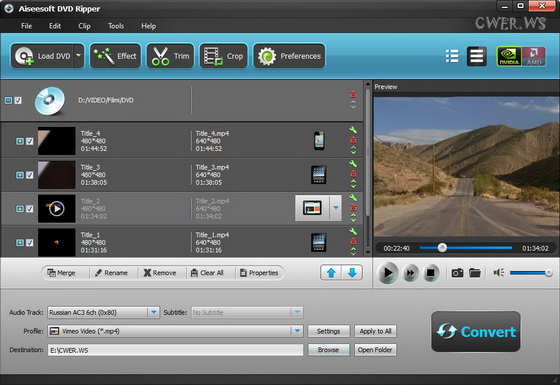Click Title_3 tablet profile icon
The image size is (560, 385).
(x=319, y=175)
